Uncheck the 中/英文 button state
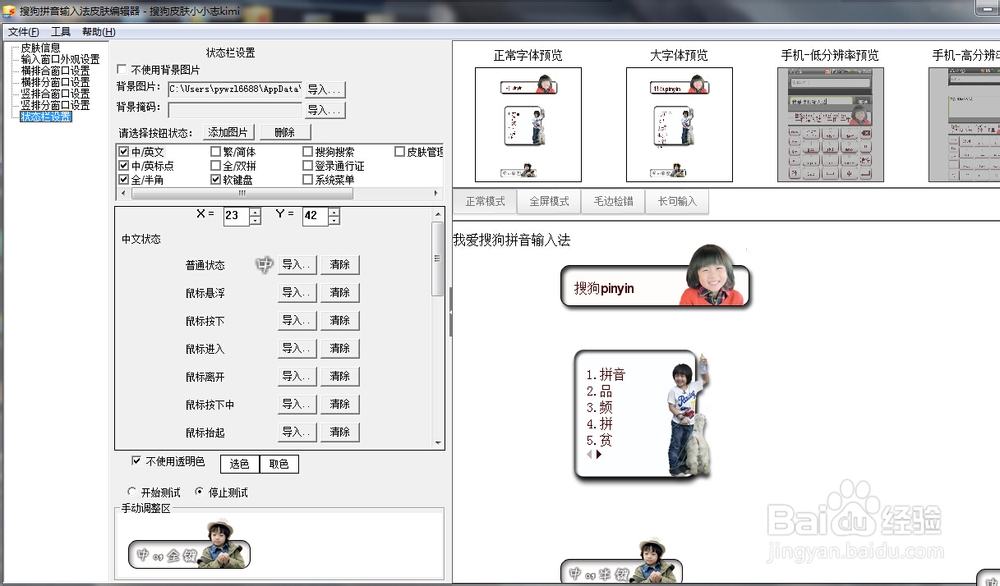 124,152
